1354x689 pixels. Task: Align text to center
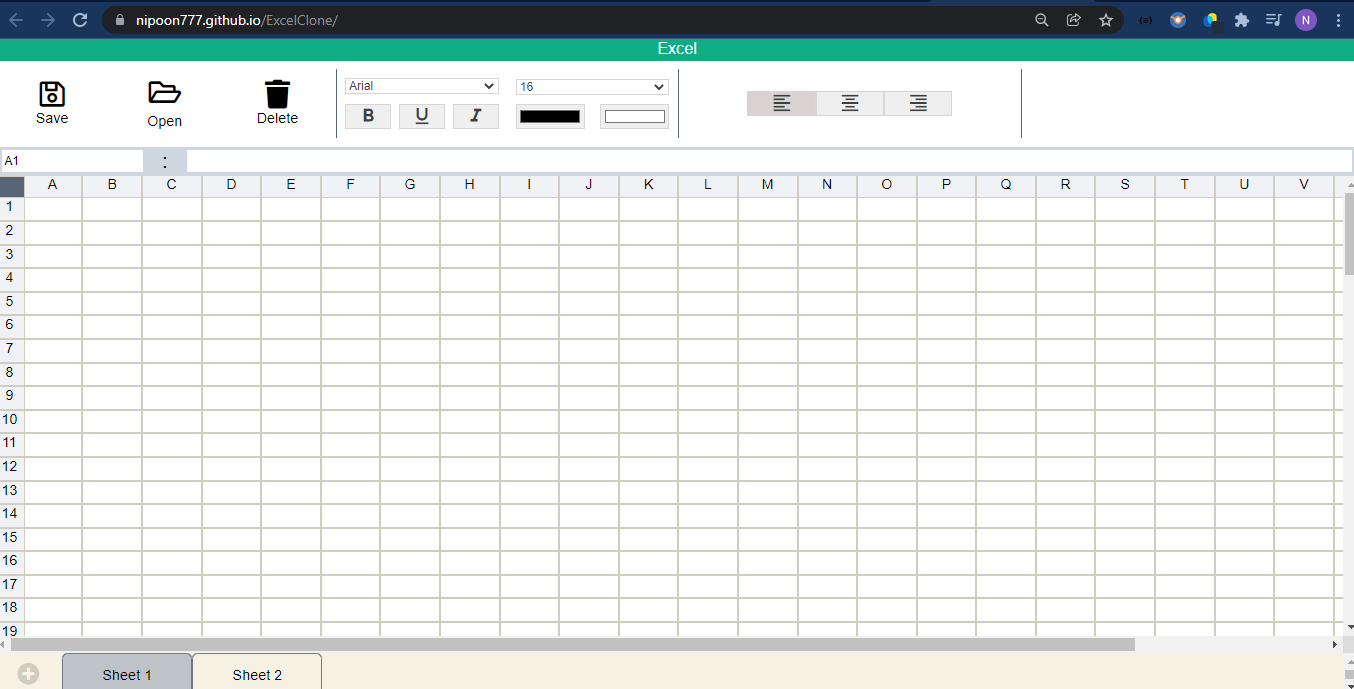pos(850,103)
